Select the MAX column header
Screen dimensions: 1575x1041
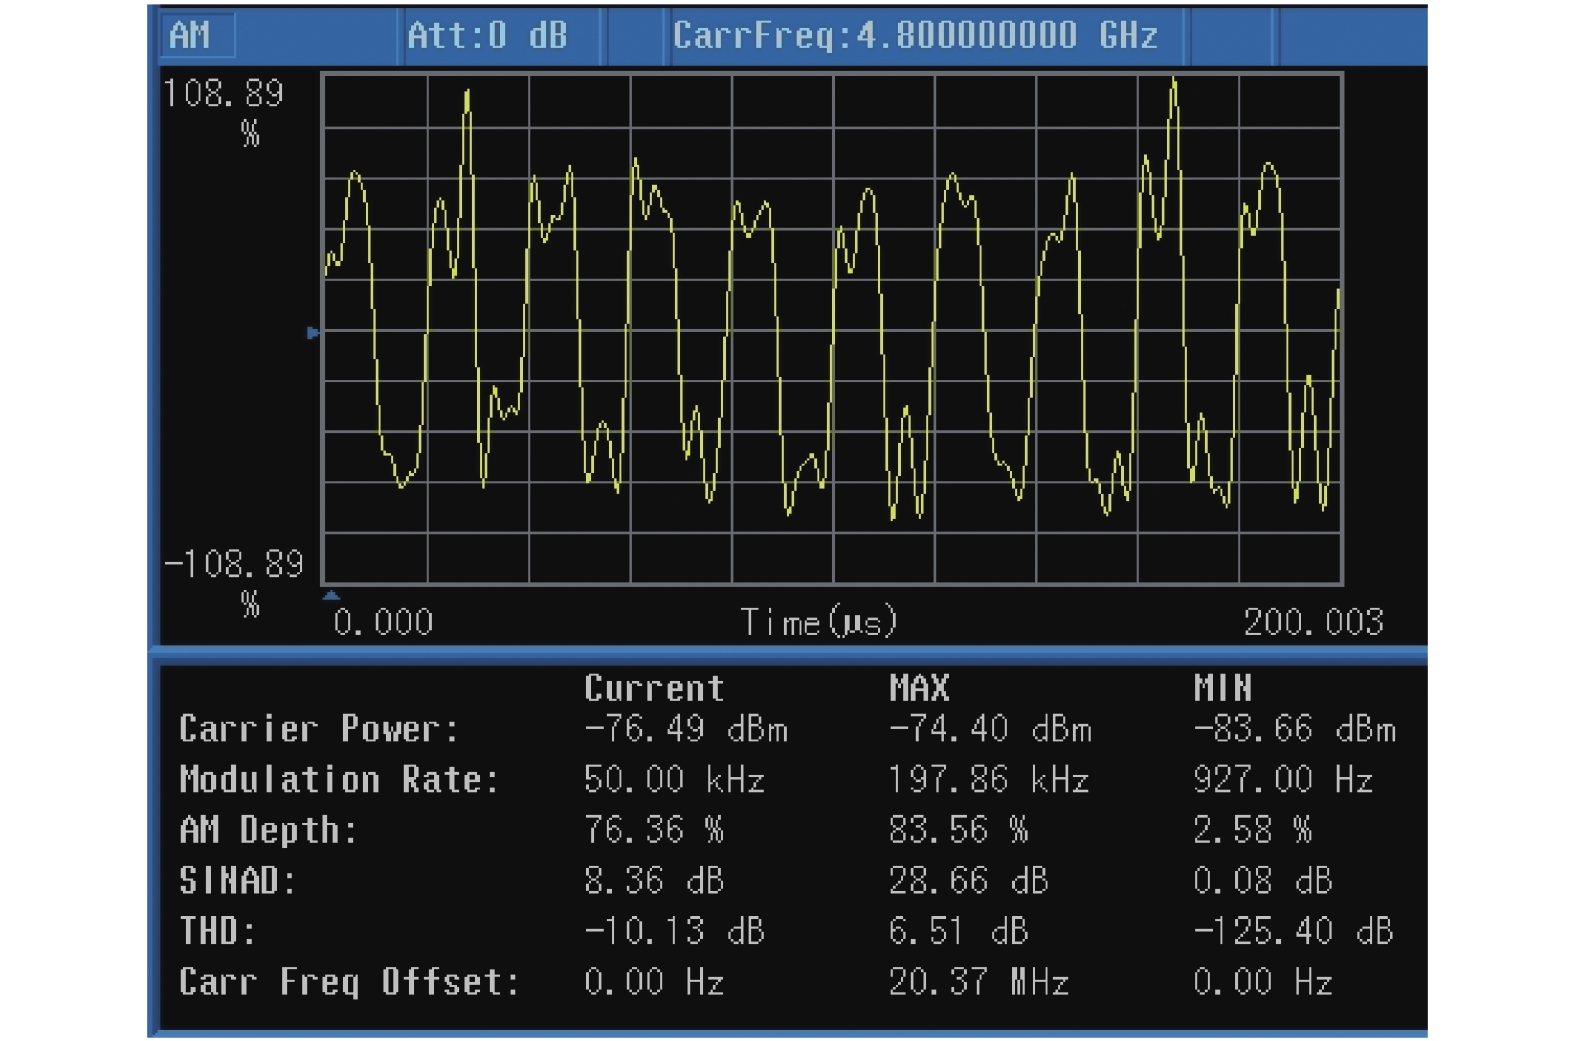click(x=919, y=689)
